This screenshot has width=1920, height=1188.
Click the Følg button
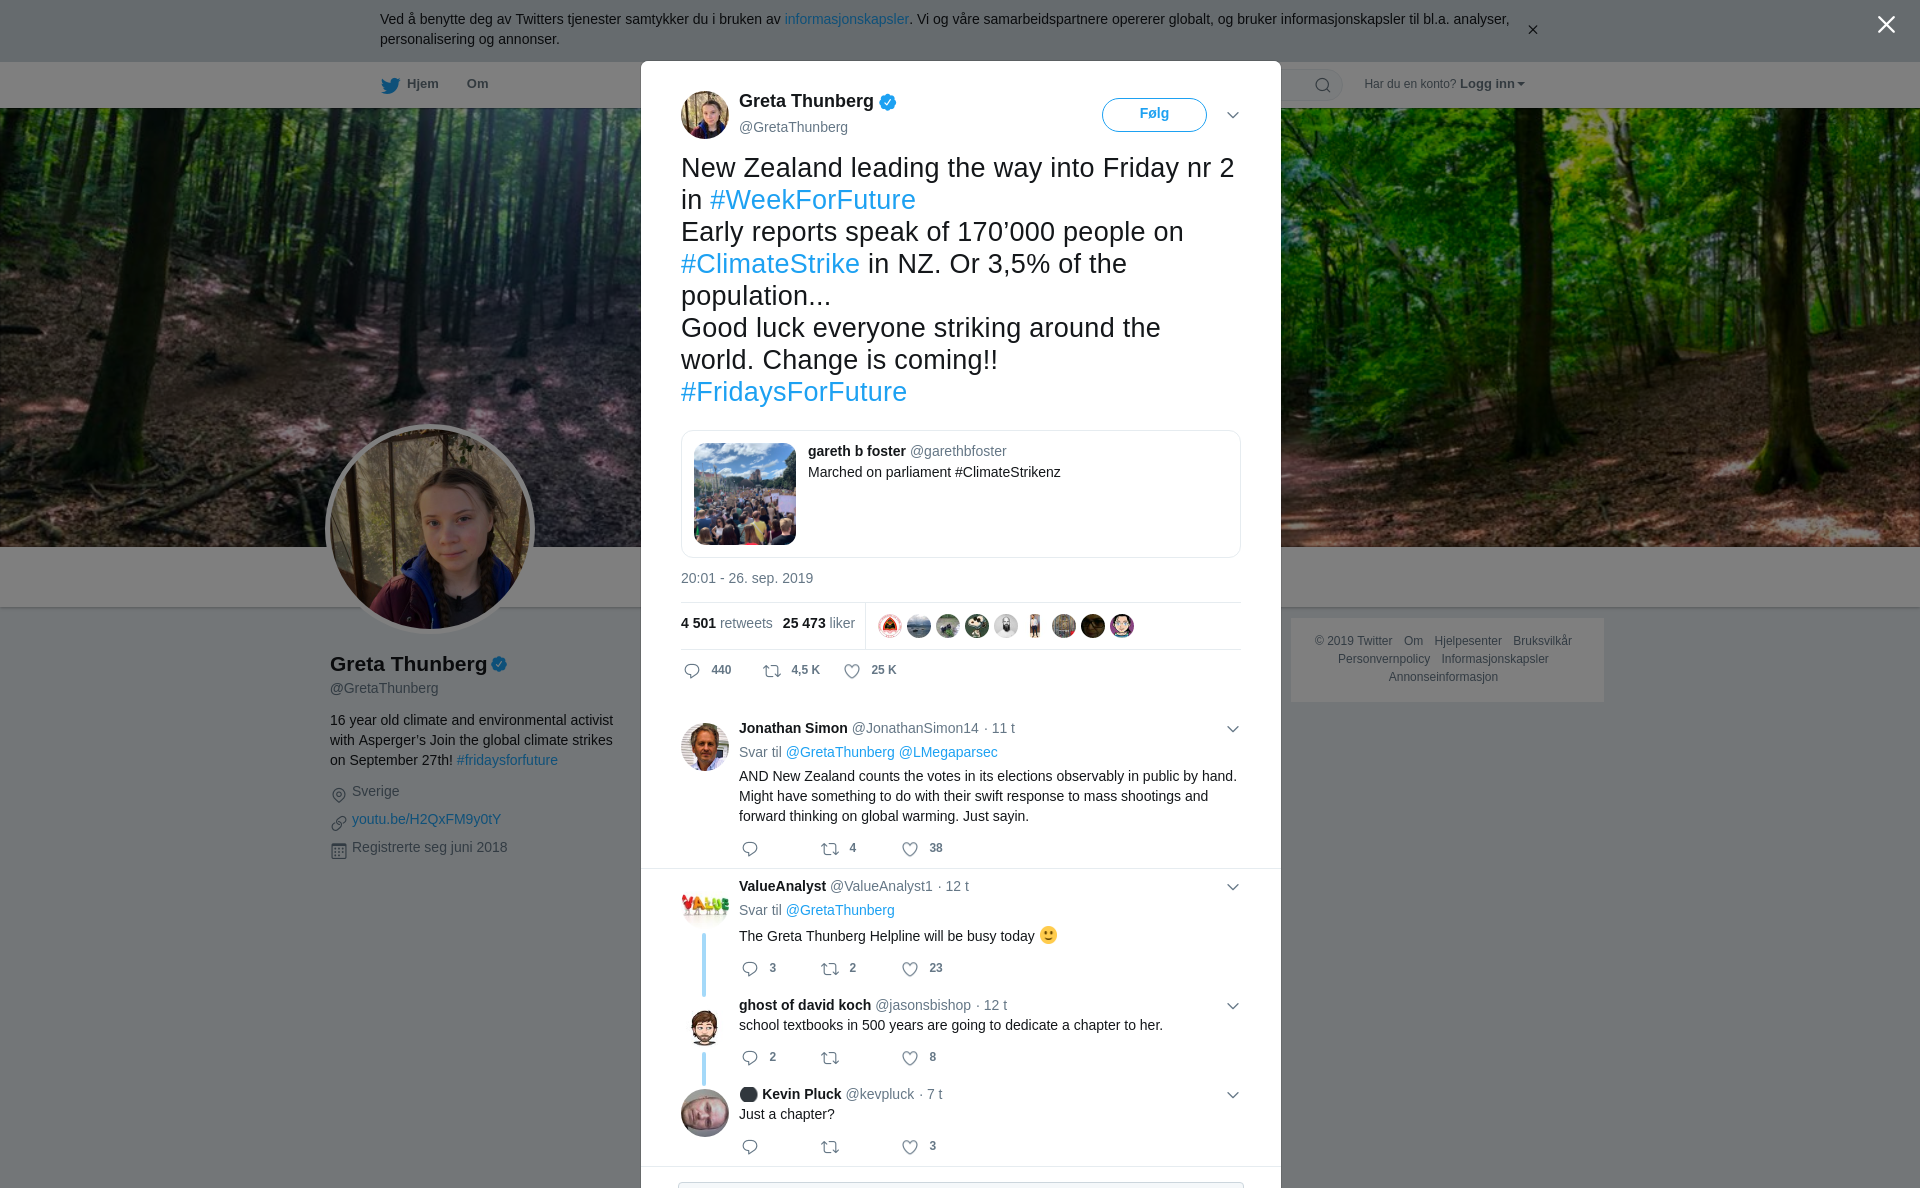(1154, 115)
